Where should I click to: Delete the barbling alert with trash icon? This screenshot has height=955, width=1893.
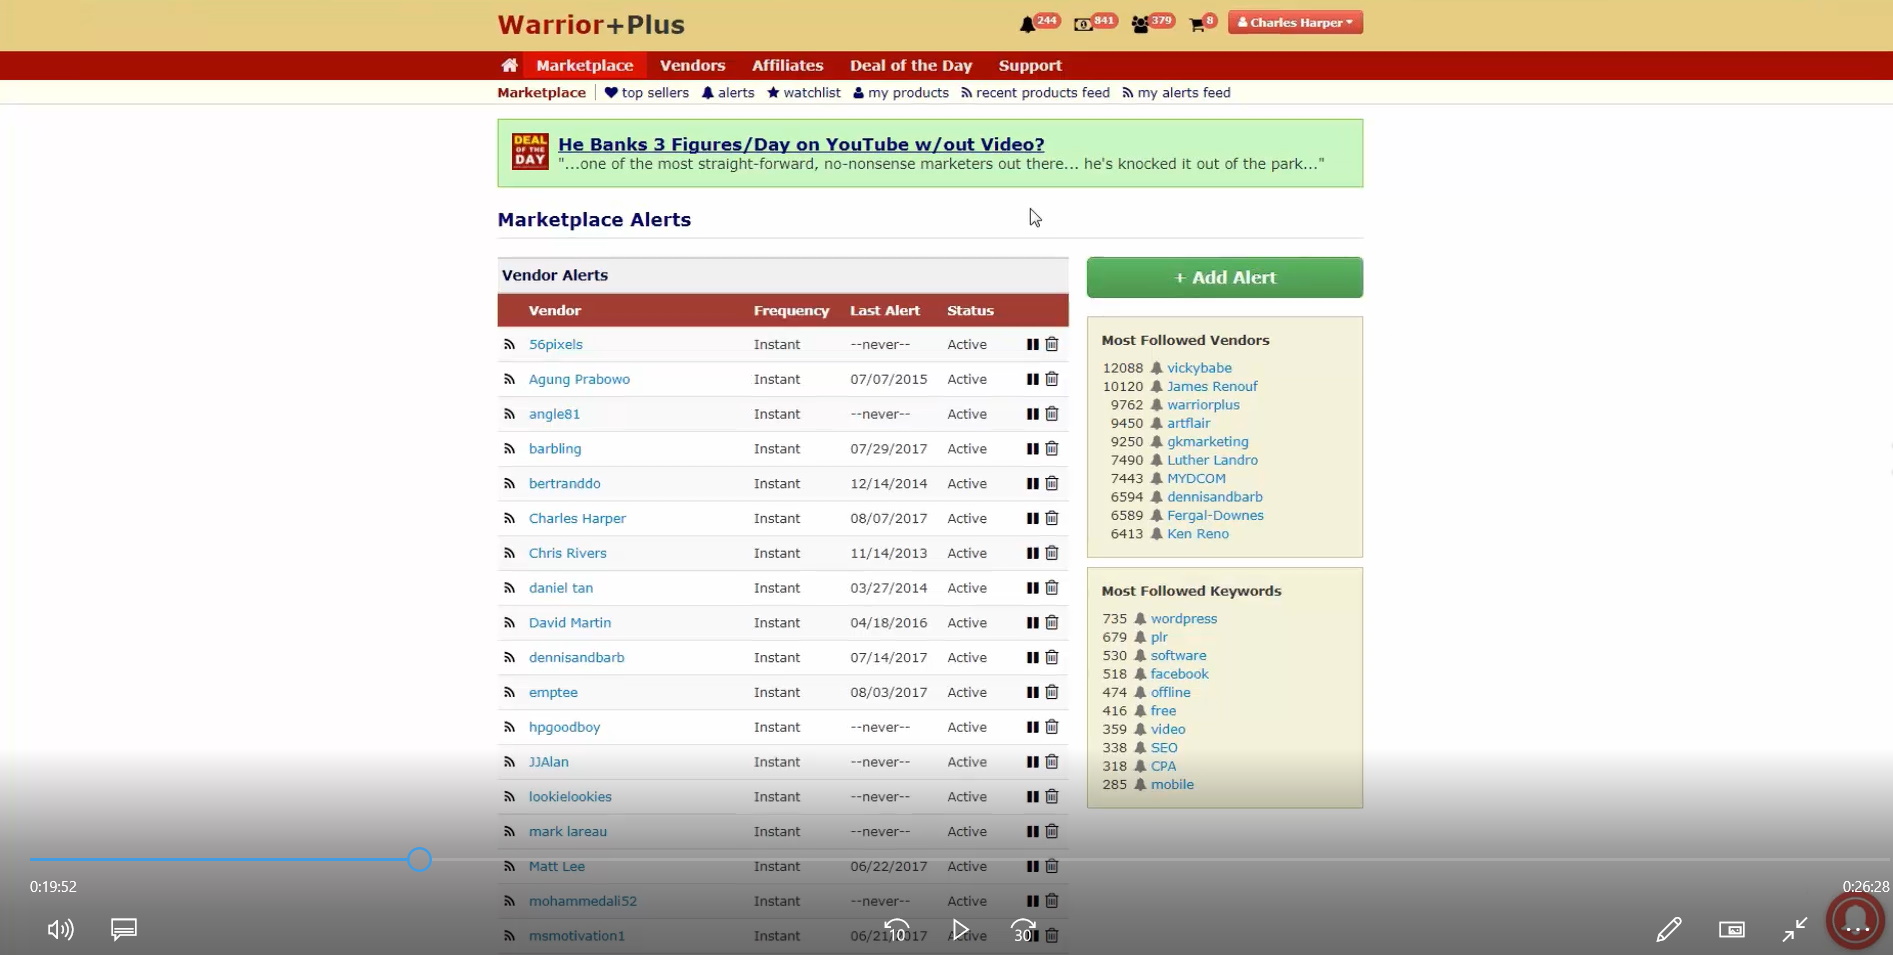[x=1052, y=448]
